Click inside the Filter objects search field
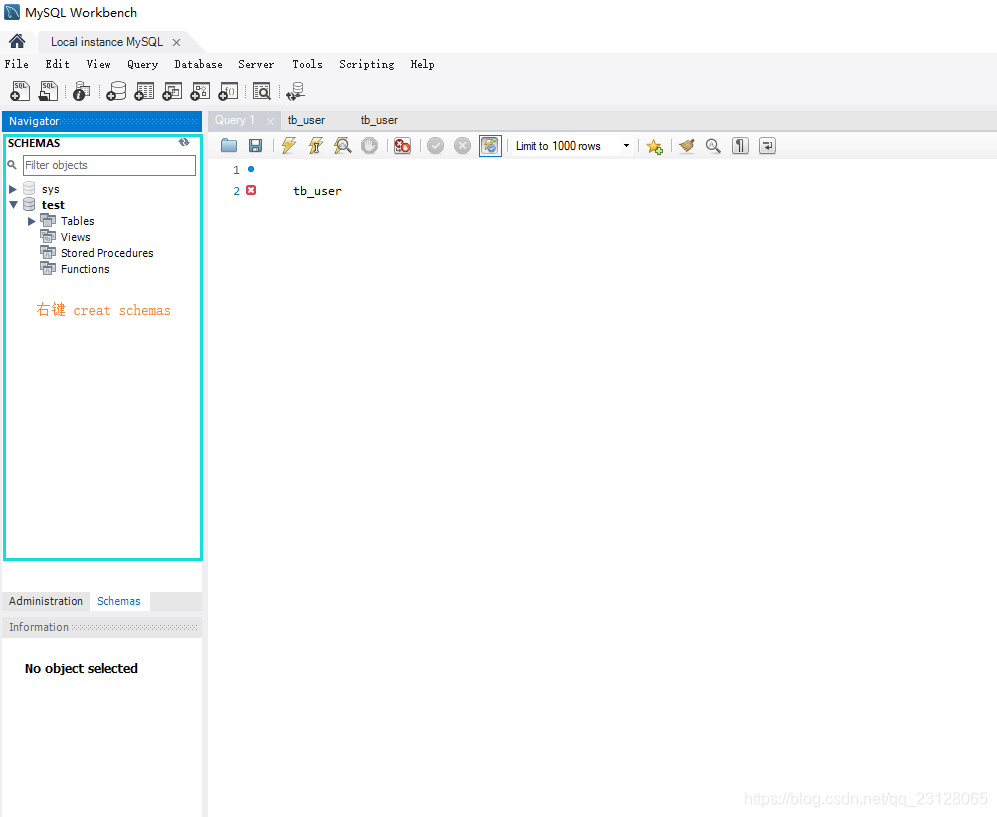 109,165
